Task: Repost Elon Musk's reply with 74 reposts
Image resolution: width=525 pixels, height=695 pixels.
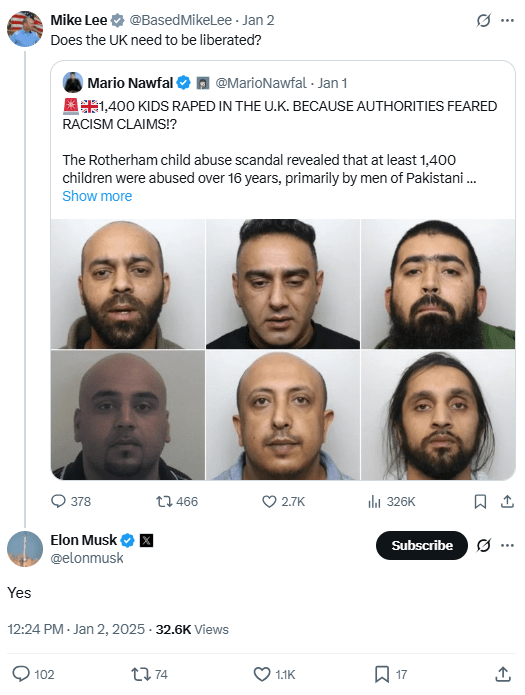Action: click(139, 674)
